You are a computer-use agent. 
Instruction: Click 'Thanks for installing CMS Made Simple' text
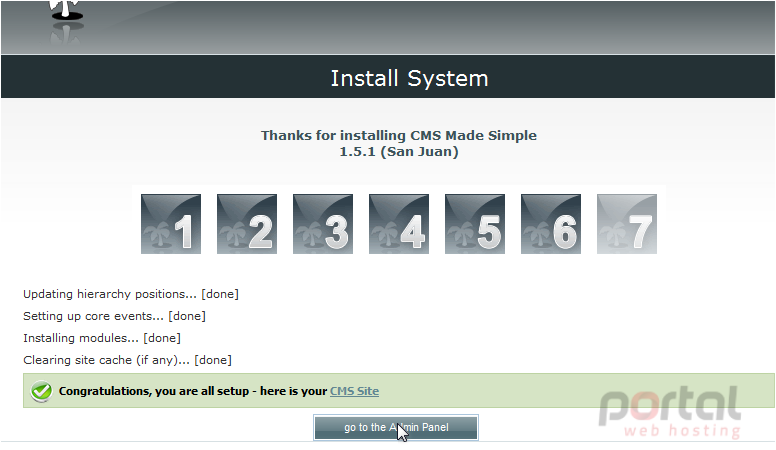coord(399,135)
